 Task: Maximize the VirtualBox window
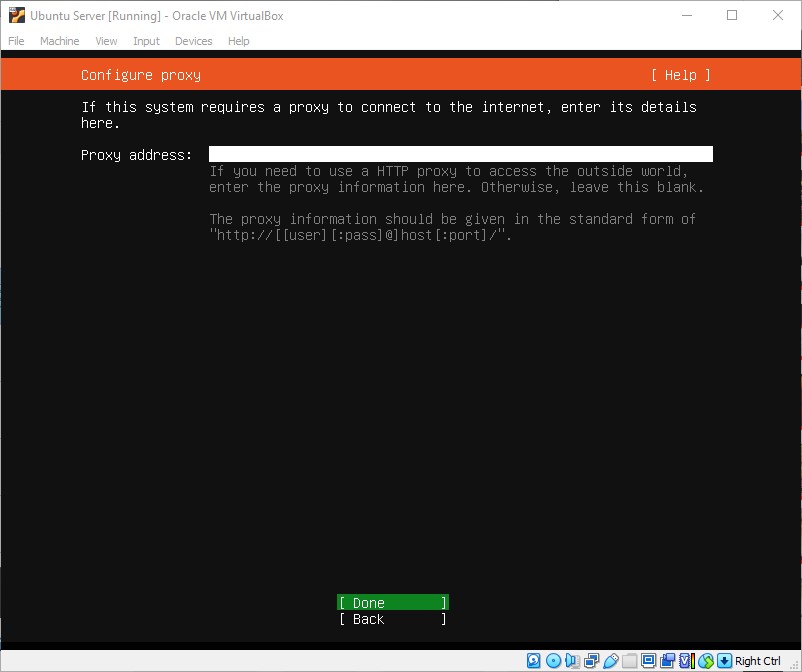[732, 15]
